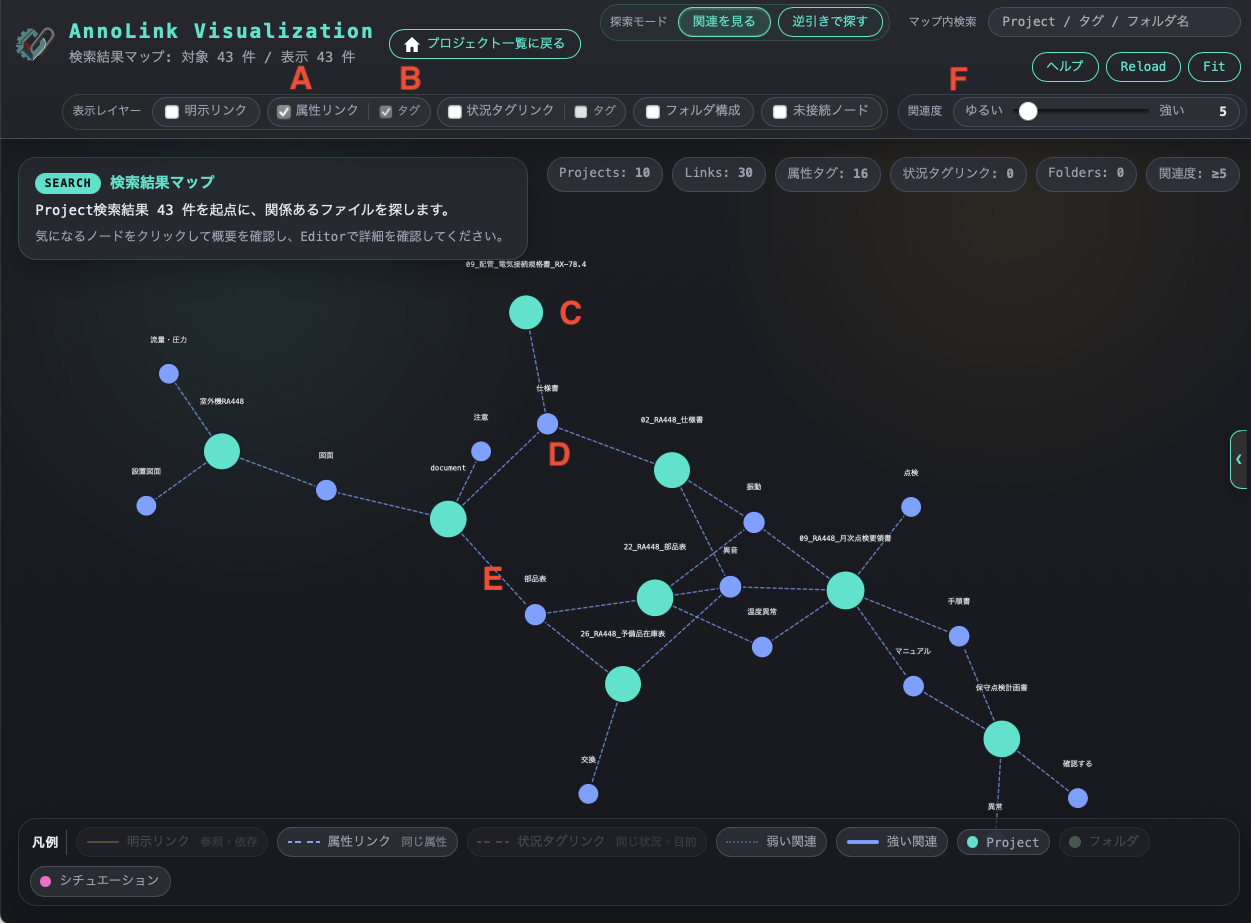Viewport: 1251px width, 923px height.
Task: Click the AnnoLink gear logo icon
Action: tap(36, 44)
